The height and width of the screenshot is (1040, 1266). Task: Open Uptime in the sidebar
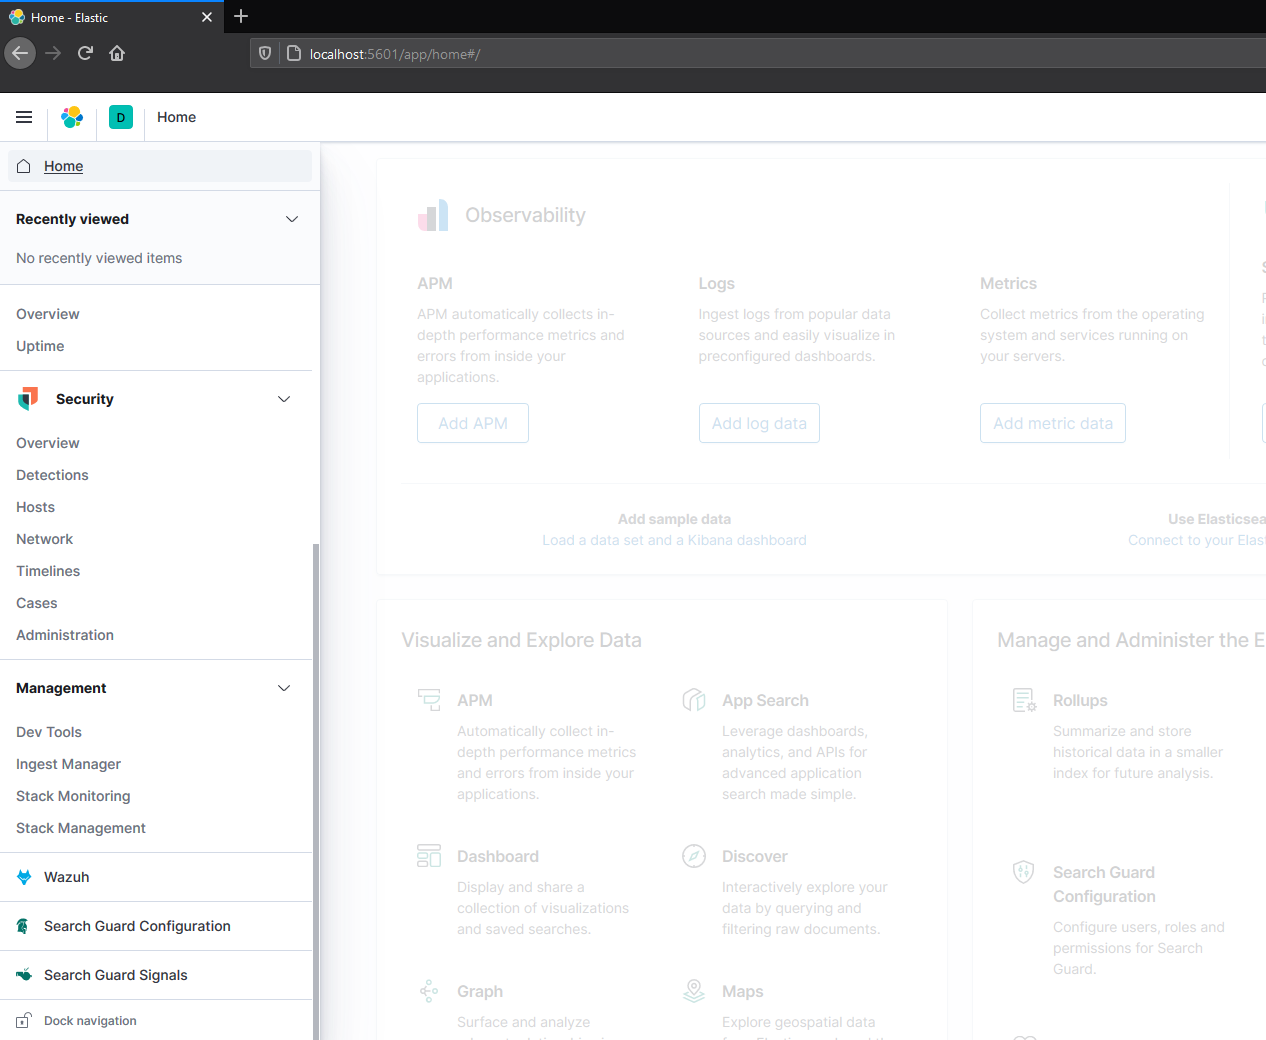pyautogui.click(x=40, y=346)
